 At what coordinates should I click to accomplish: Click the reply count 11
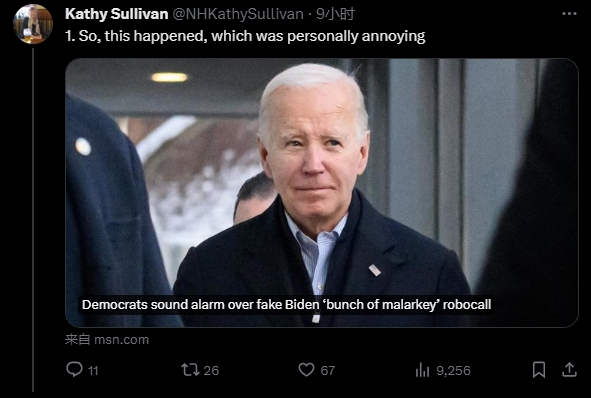93,370
